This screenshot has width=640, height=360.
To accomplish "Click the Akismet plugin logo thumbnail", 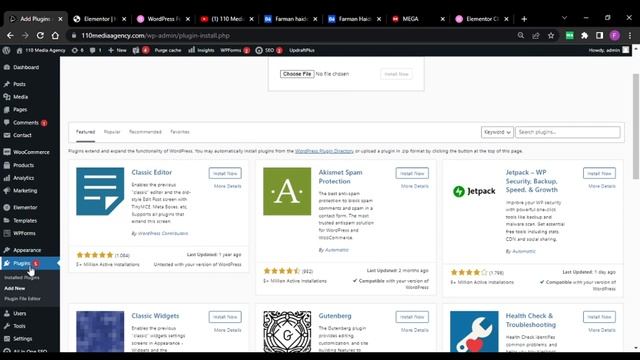I will point(287,191).
